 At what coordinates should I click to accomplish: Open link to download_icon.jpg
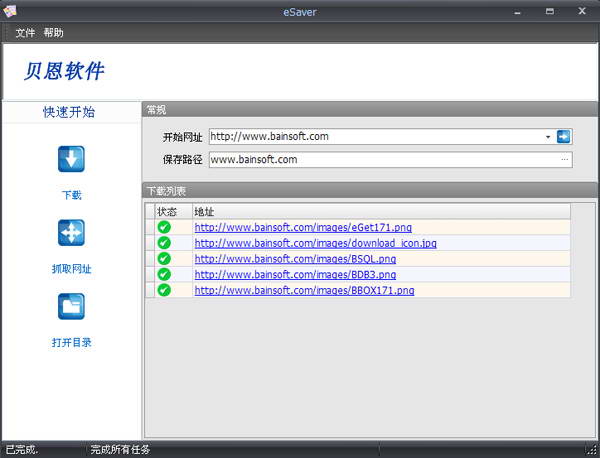316,243
